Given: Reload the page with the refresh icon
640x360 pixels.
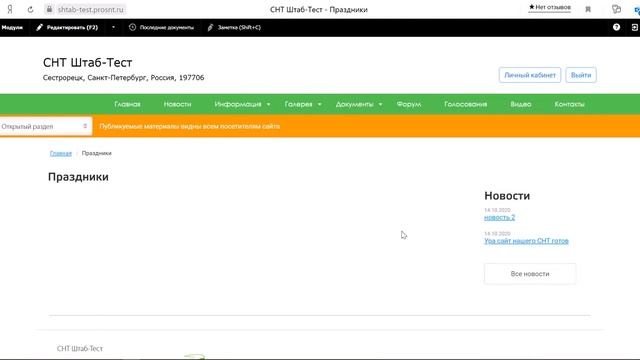Looking at the screenshot, I should (30, 9).
